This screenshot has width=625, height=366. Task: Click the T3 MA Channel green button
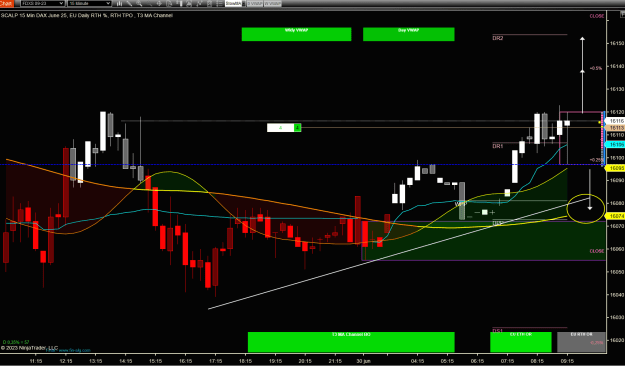(x=351, y=342)
